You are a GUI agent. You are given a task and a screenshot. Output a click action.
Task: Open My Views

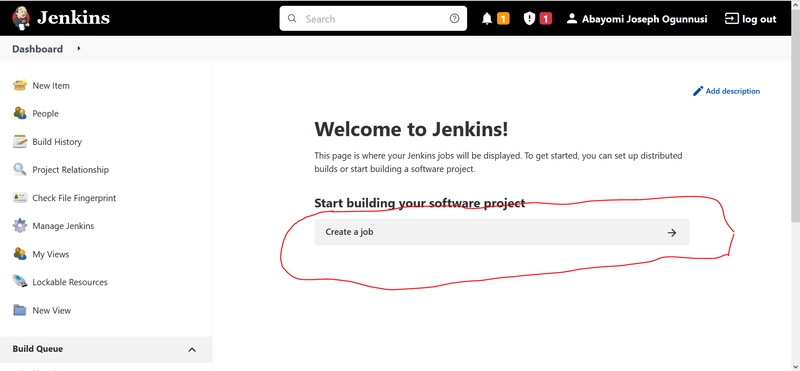51,254
